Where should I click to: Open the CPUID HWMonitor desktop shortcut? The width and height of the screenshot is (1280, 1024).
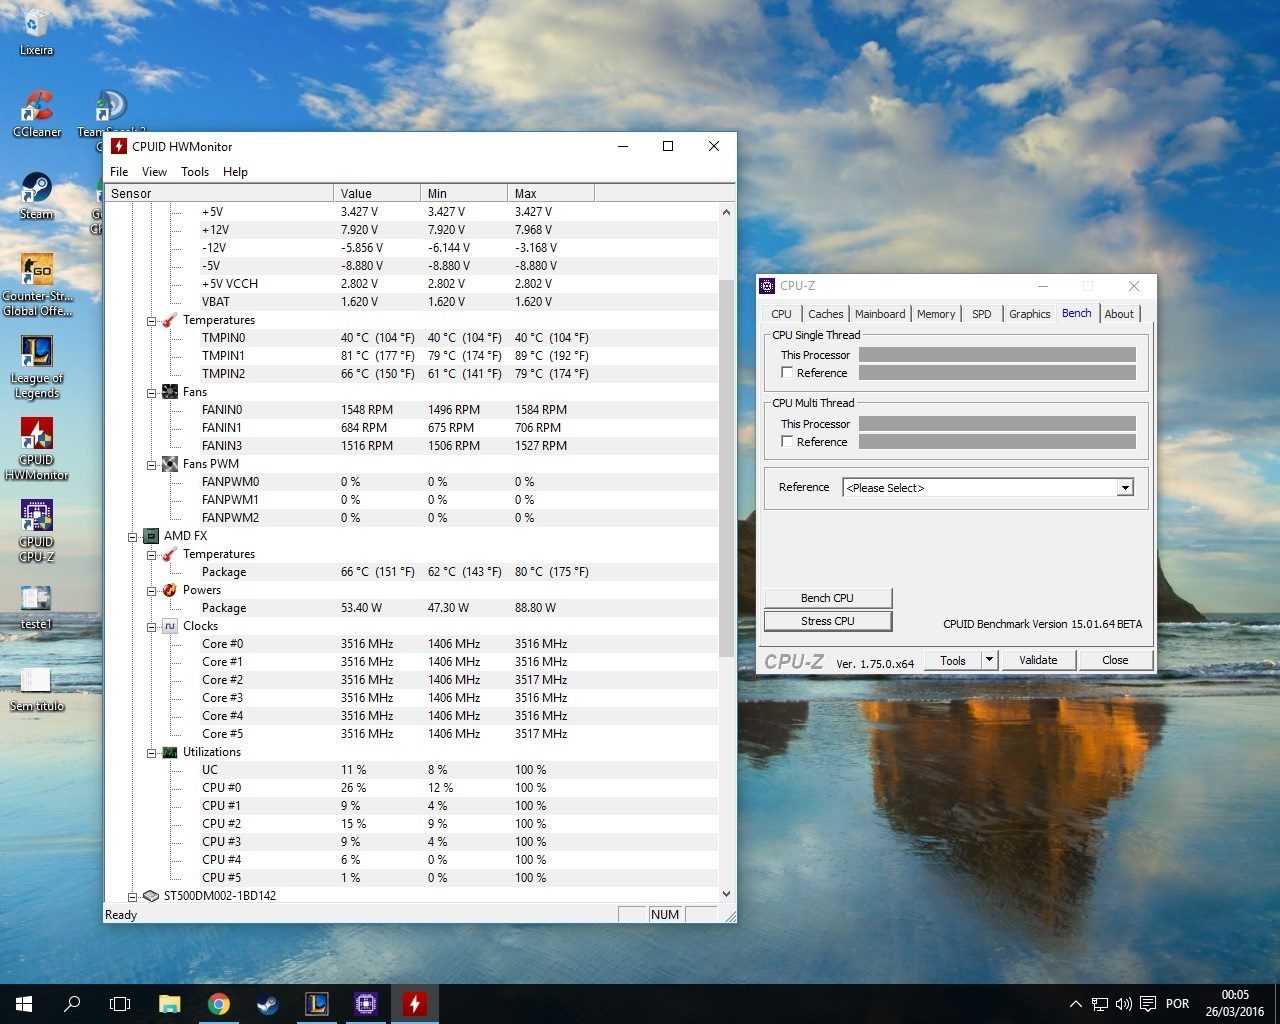pos(37,449)
